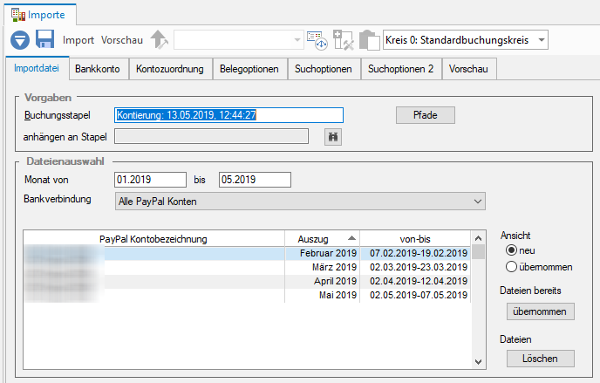Select the Importdatei tab
Image resolution: width=600 pixels, height=383 pixels.
click(37, 68)
